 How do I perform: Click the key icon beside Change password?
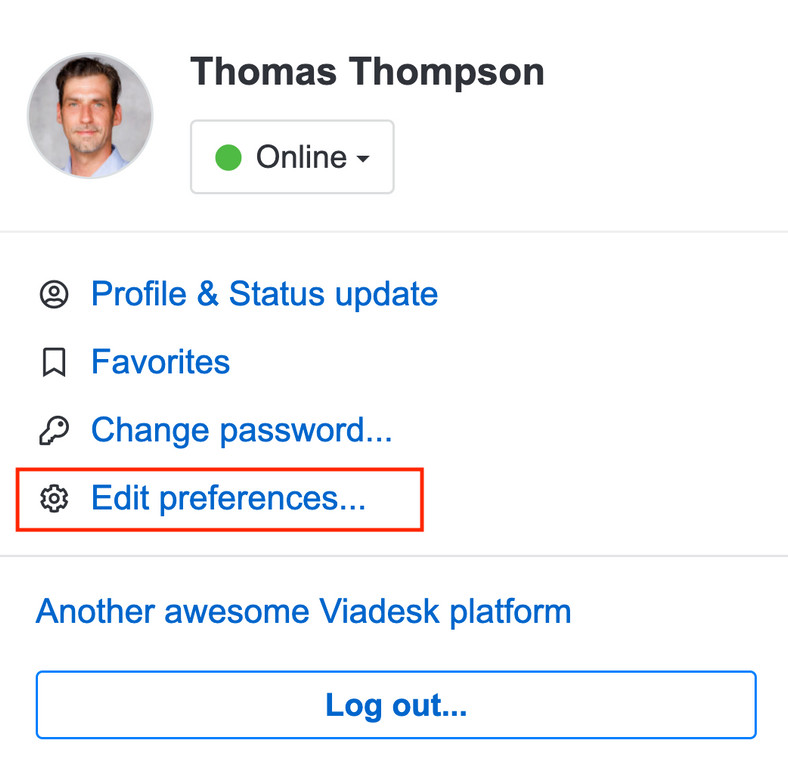pyautogui.click(x=54, y=430)
